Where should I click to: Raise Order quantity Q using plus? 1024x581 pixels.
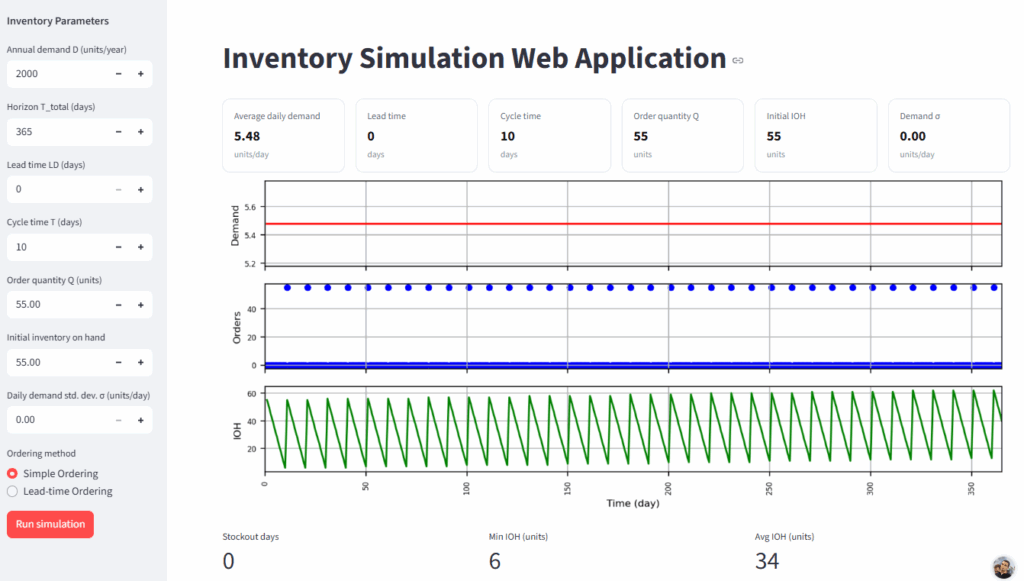(140, 305)
